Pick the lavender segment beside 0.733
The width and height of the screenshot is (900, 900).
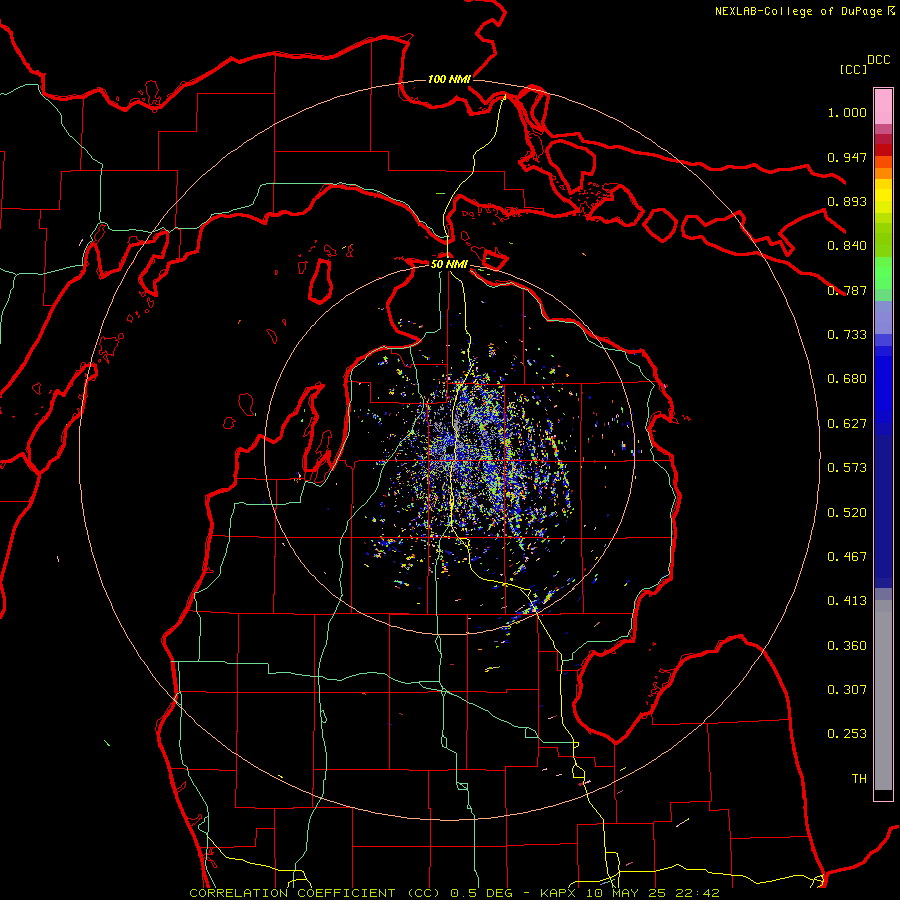click(x=883, y=317)
